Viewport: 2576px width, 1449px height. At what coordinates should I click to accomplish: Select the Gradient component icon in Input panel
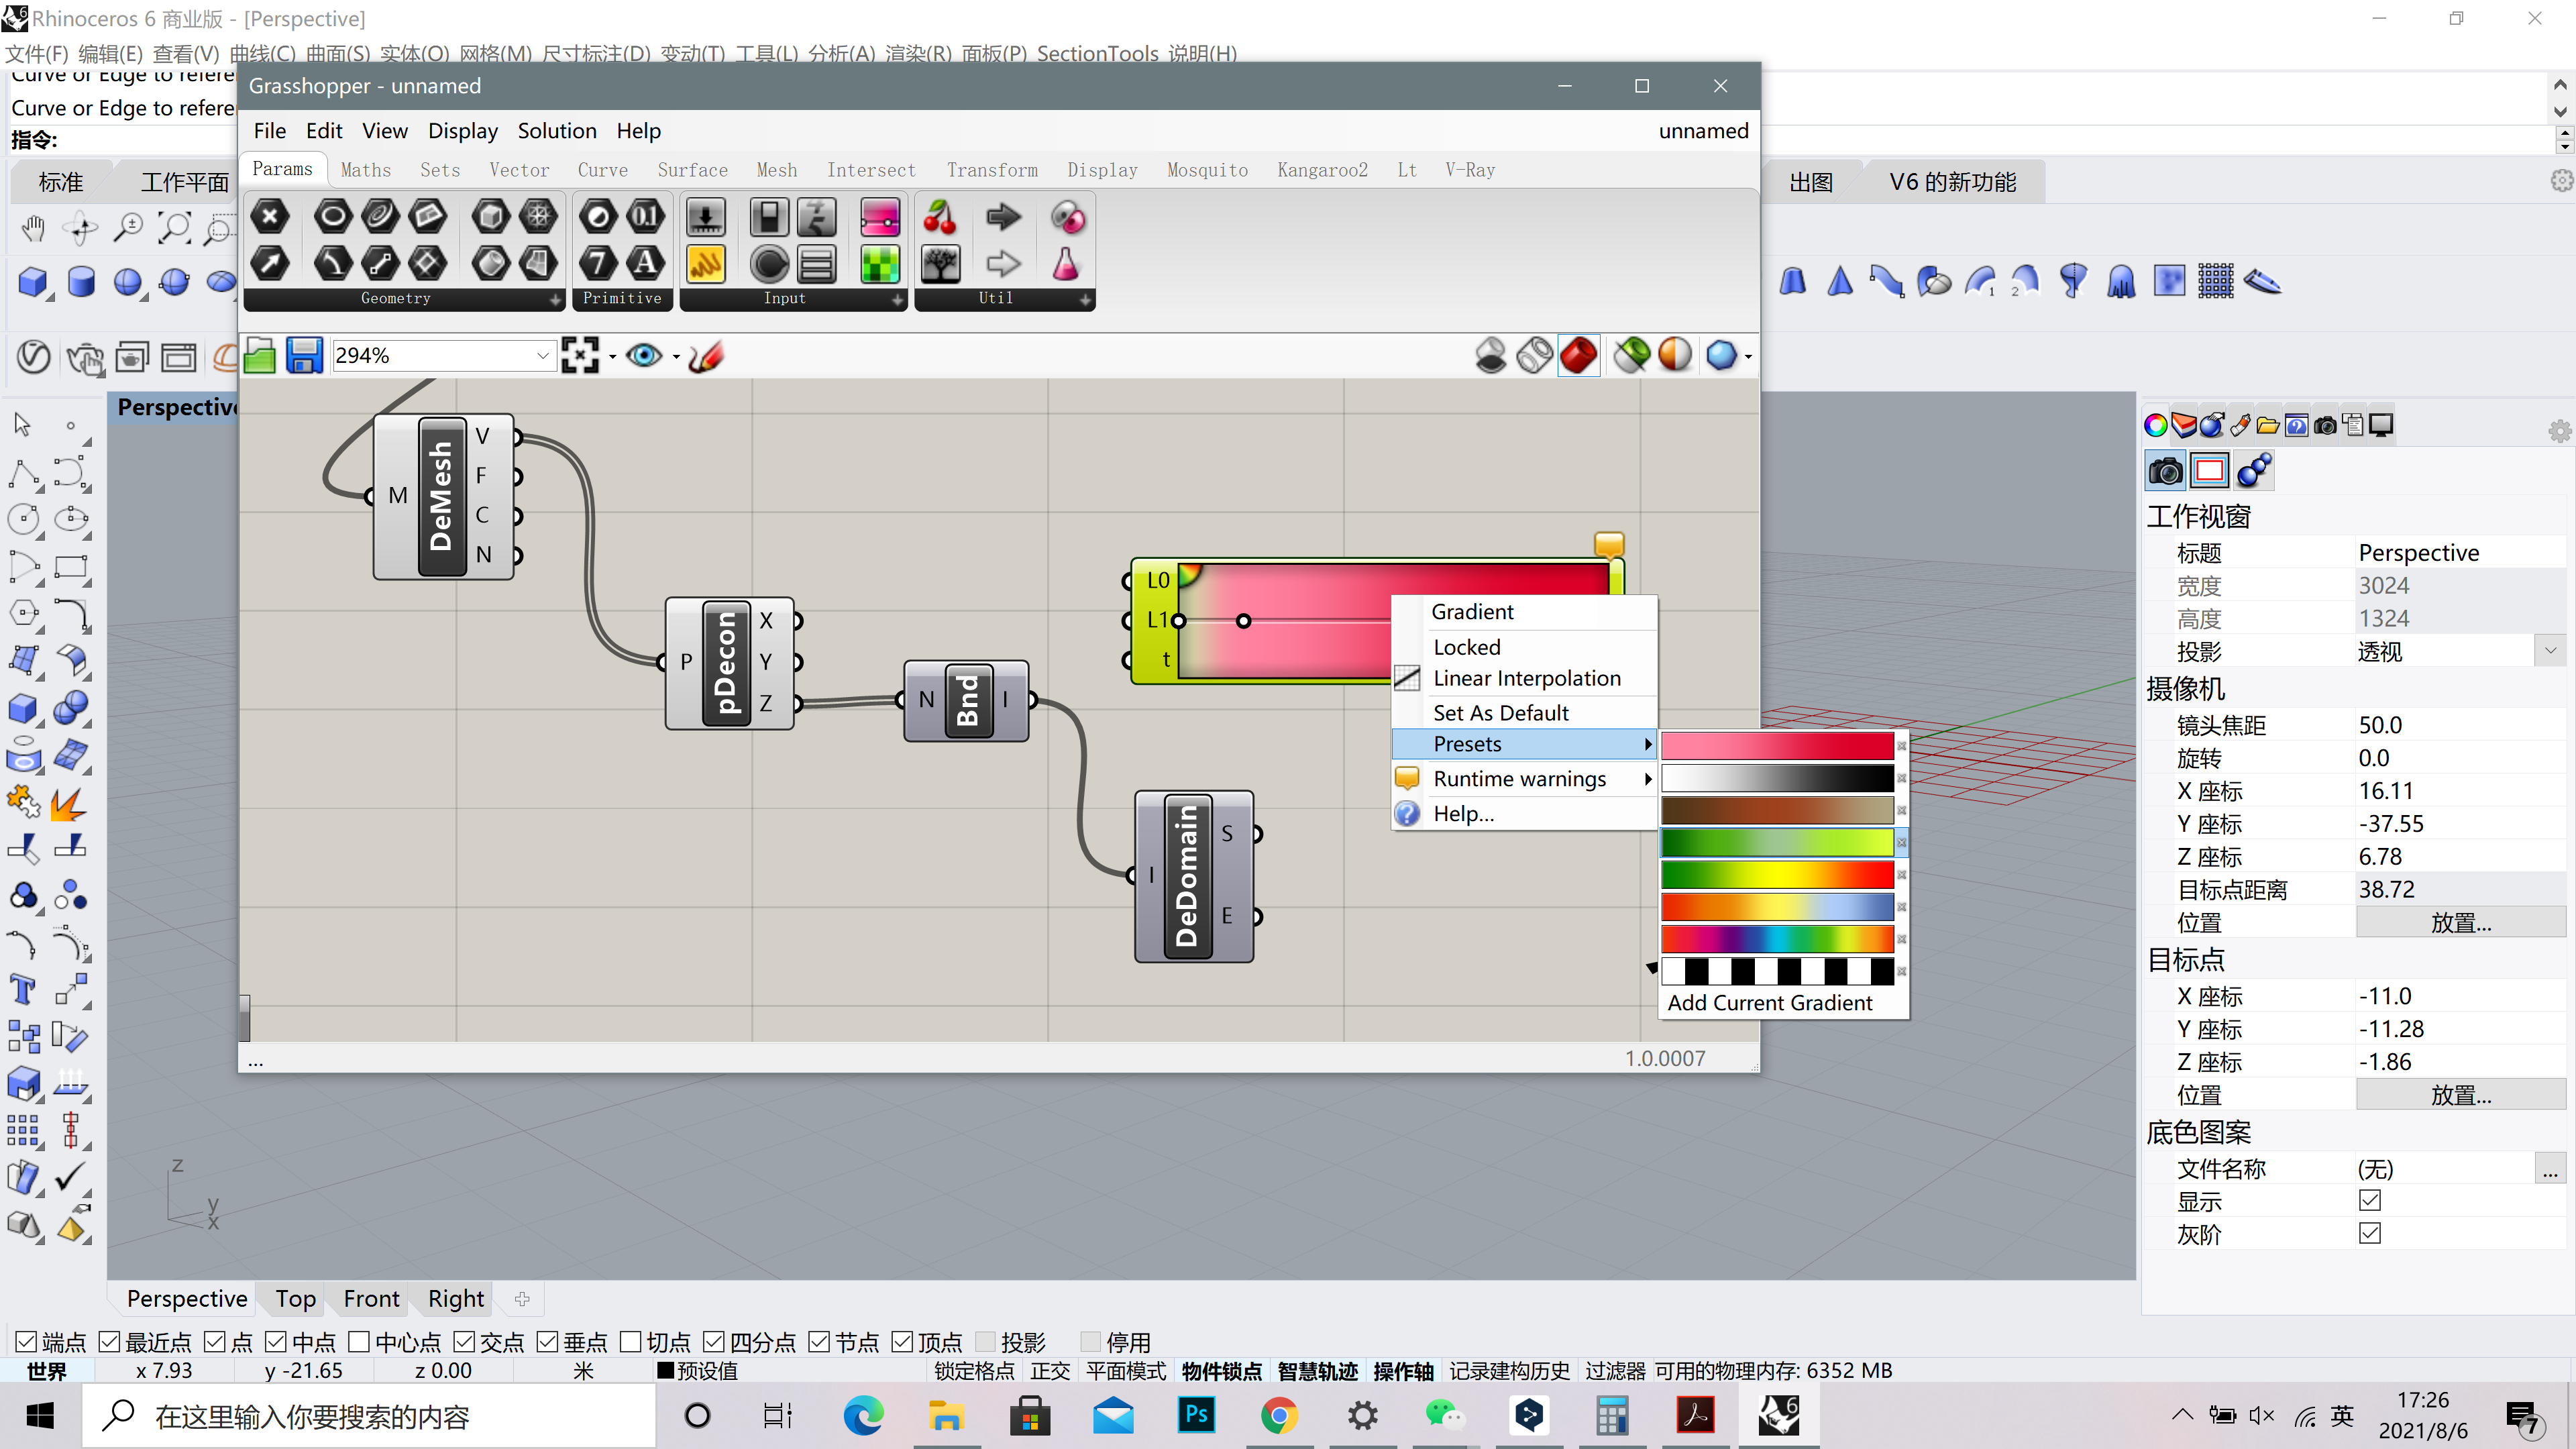coord(879,217)
